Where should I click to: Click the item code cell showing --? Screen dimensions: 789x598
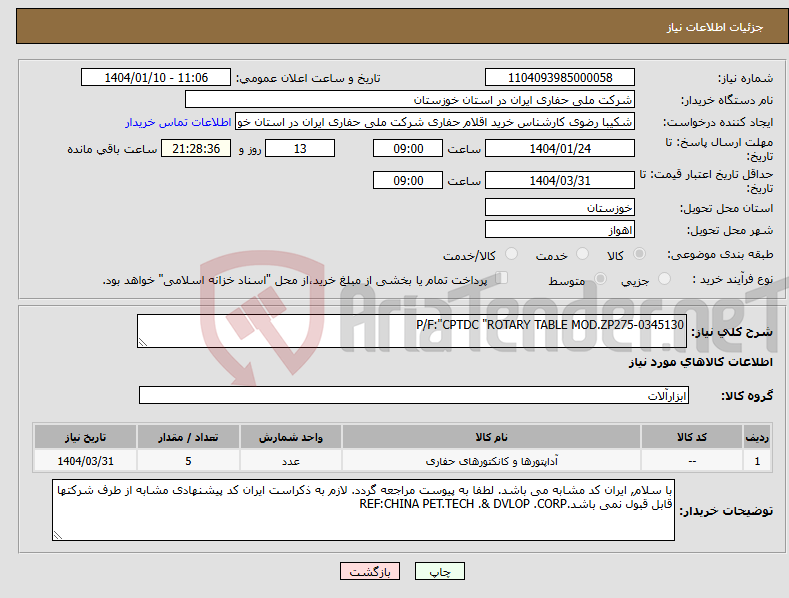(x=692, y=461)
